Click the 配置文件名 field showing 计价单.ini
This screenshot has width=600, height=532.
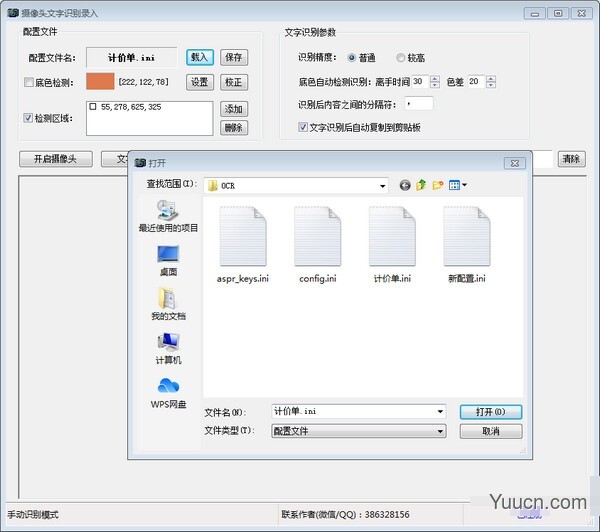(x=132, y=58)
